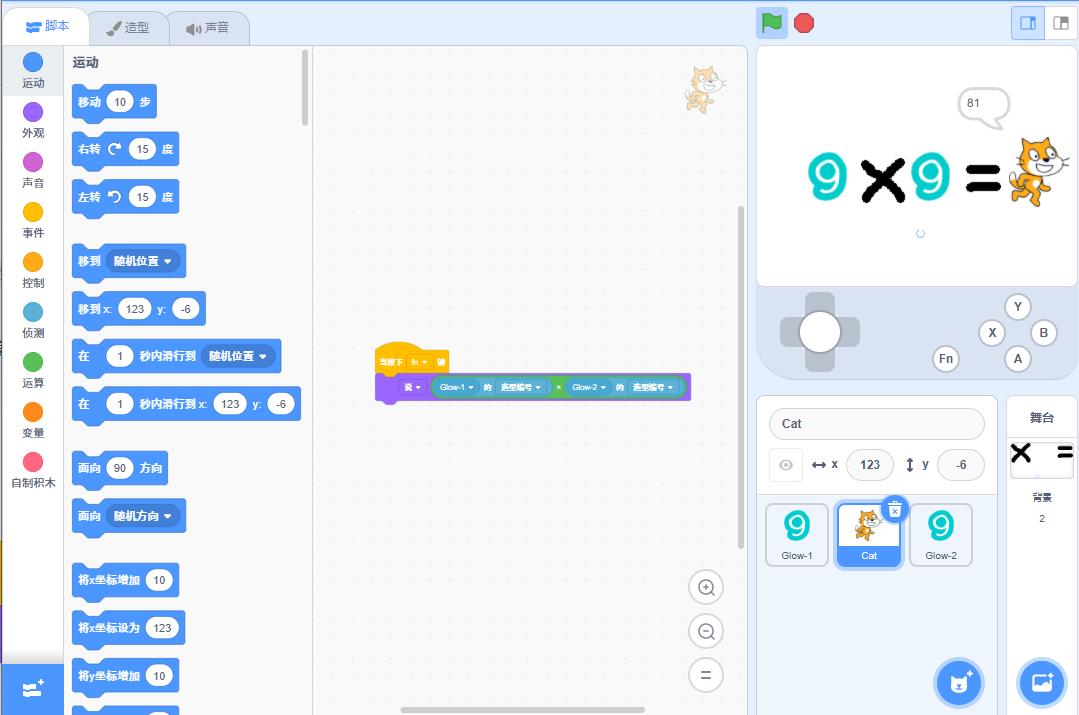Image resolution: width=1079 pixels, height=715 pixels.
Task: Click the A gamepad button
Action: click(1018, 359)
